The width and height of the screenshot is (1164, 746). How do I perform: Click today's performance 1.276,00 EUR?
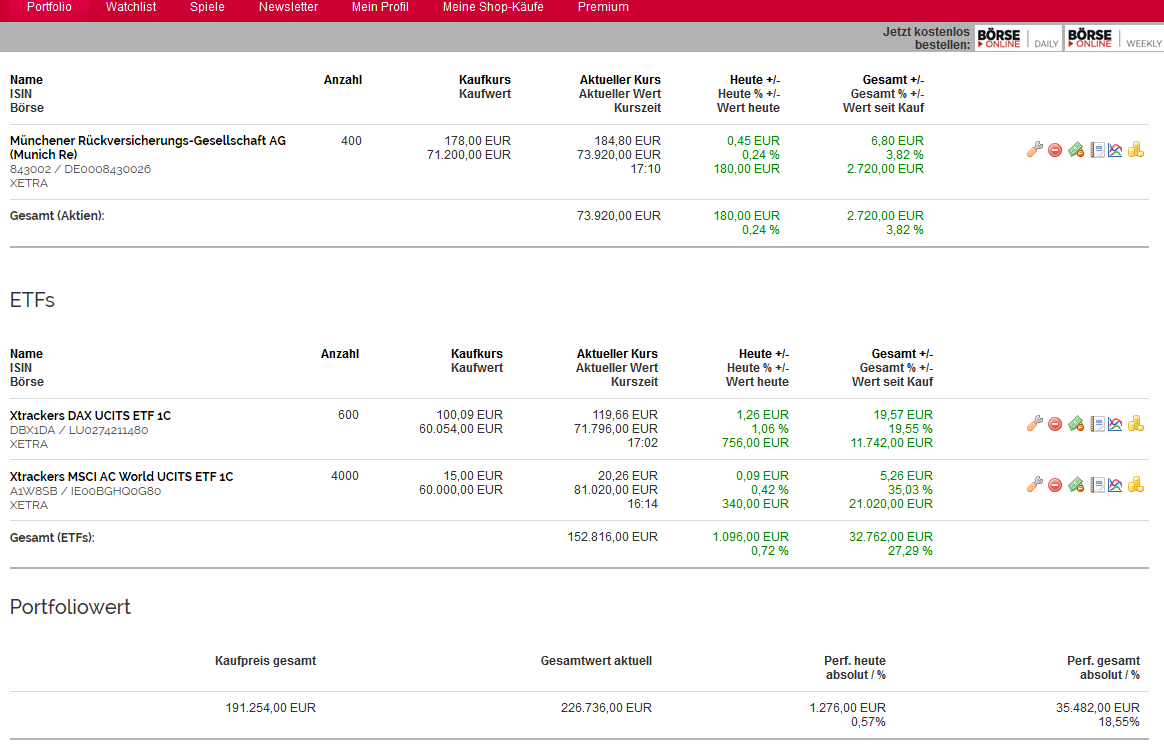click(x=847, y=708)
